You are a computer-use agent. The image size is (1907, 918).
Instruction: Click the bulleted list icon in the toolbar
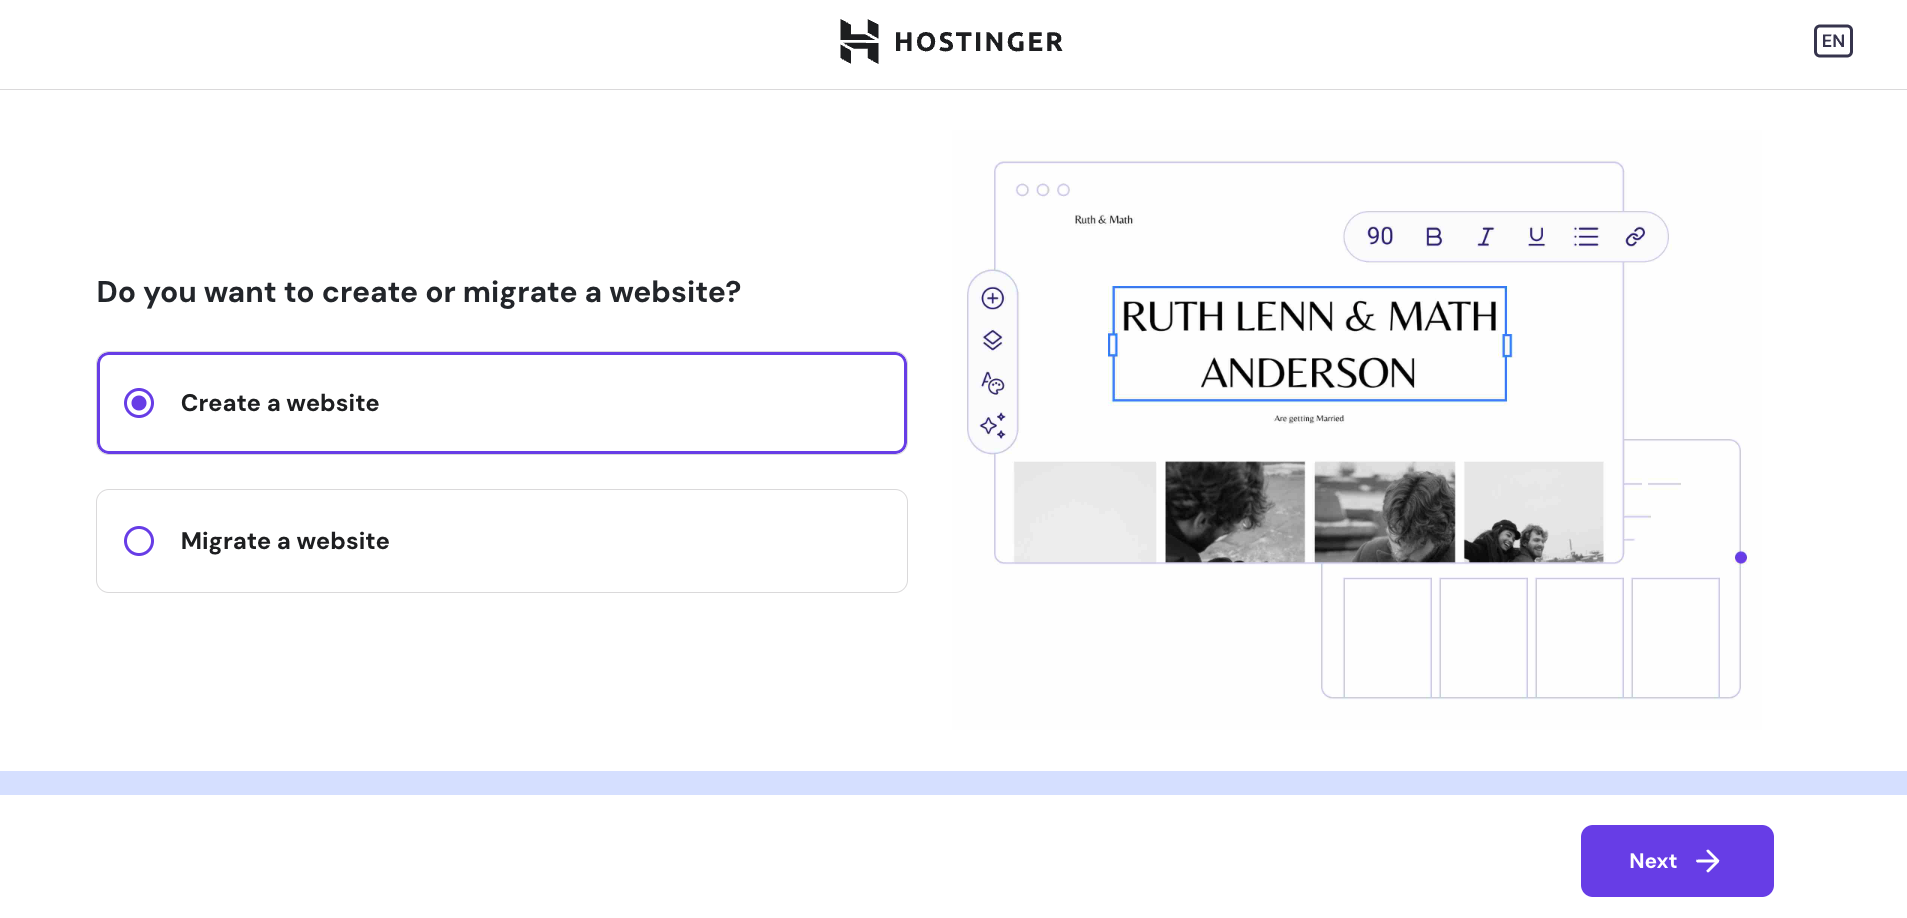click(x=1586, y=236)
